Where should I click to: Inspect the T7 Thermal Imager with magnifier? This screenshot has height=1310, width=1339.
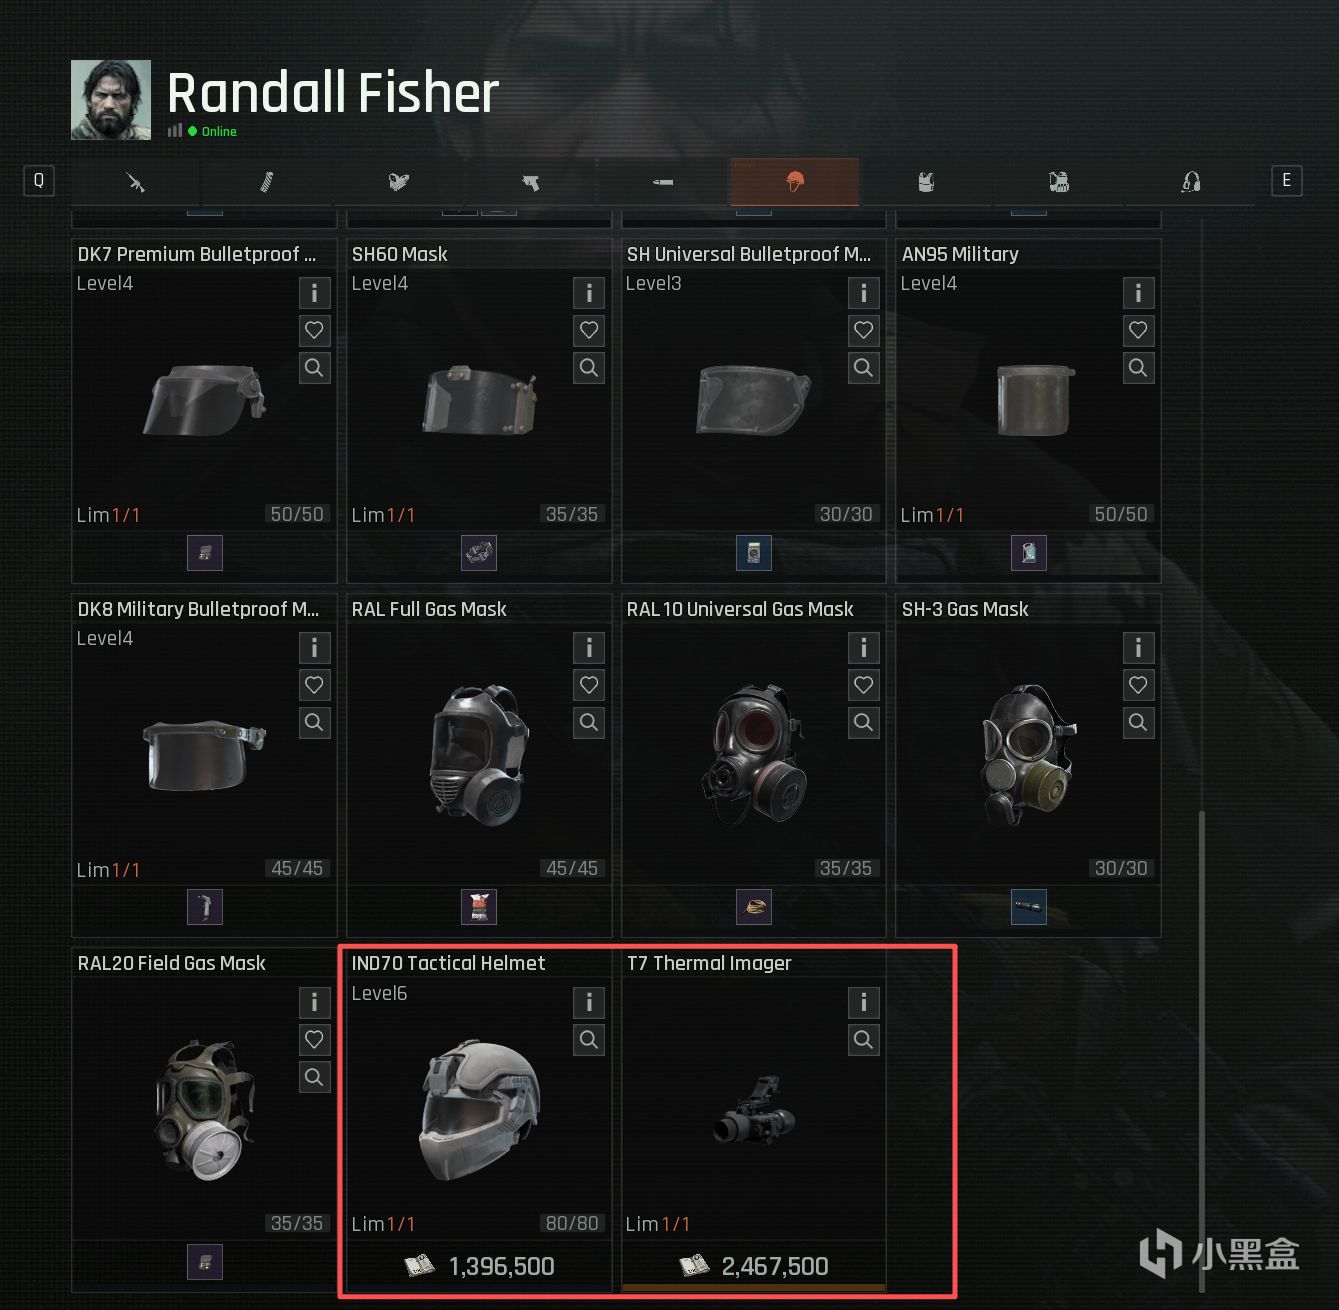pyautogui.click(x=863, y=1040)
